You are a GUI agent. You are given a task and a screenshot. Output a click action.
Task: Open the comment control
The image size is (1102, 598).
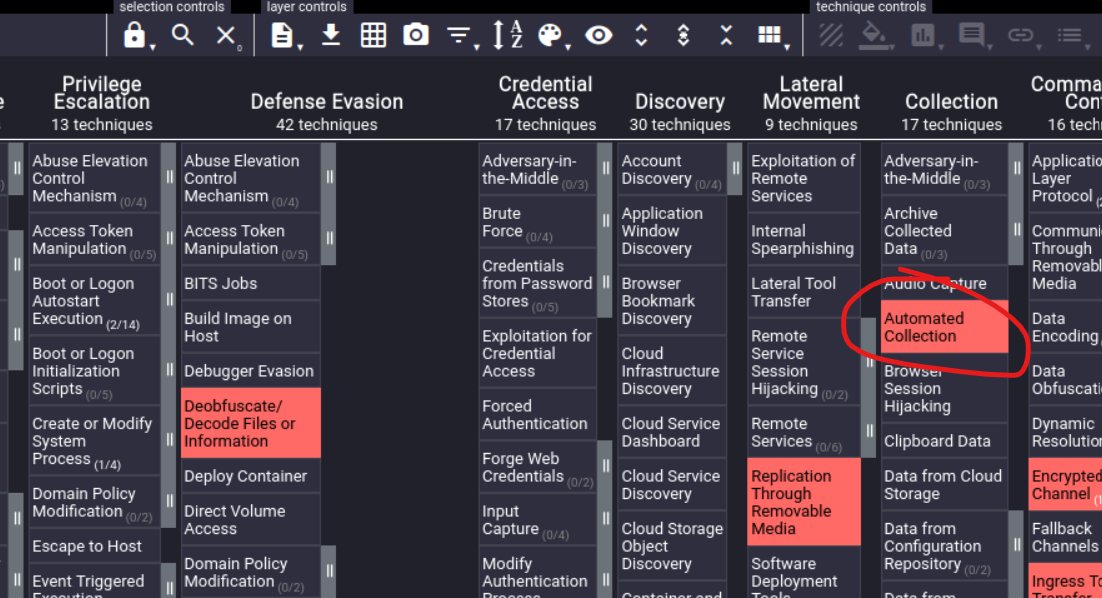click(972, 34)
